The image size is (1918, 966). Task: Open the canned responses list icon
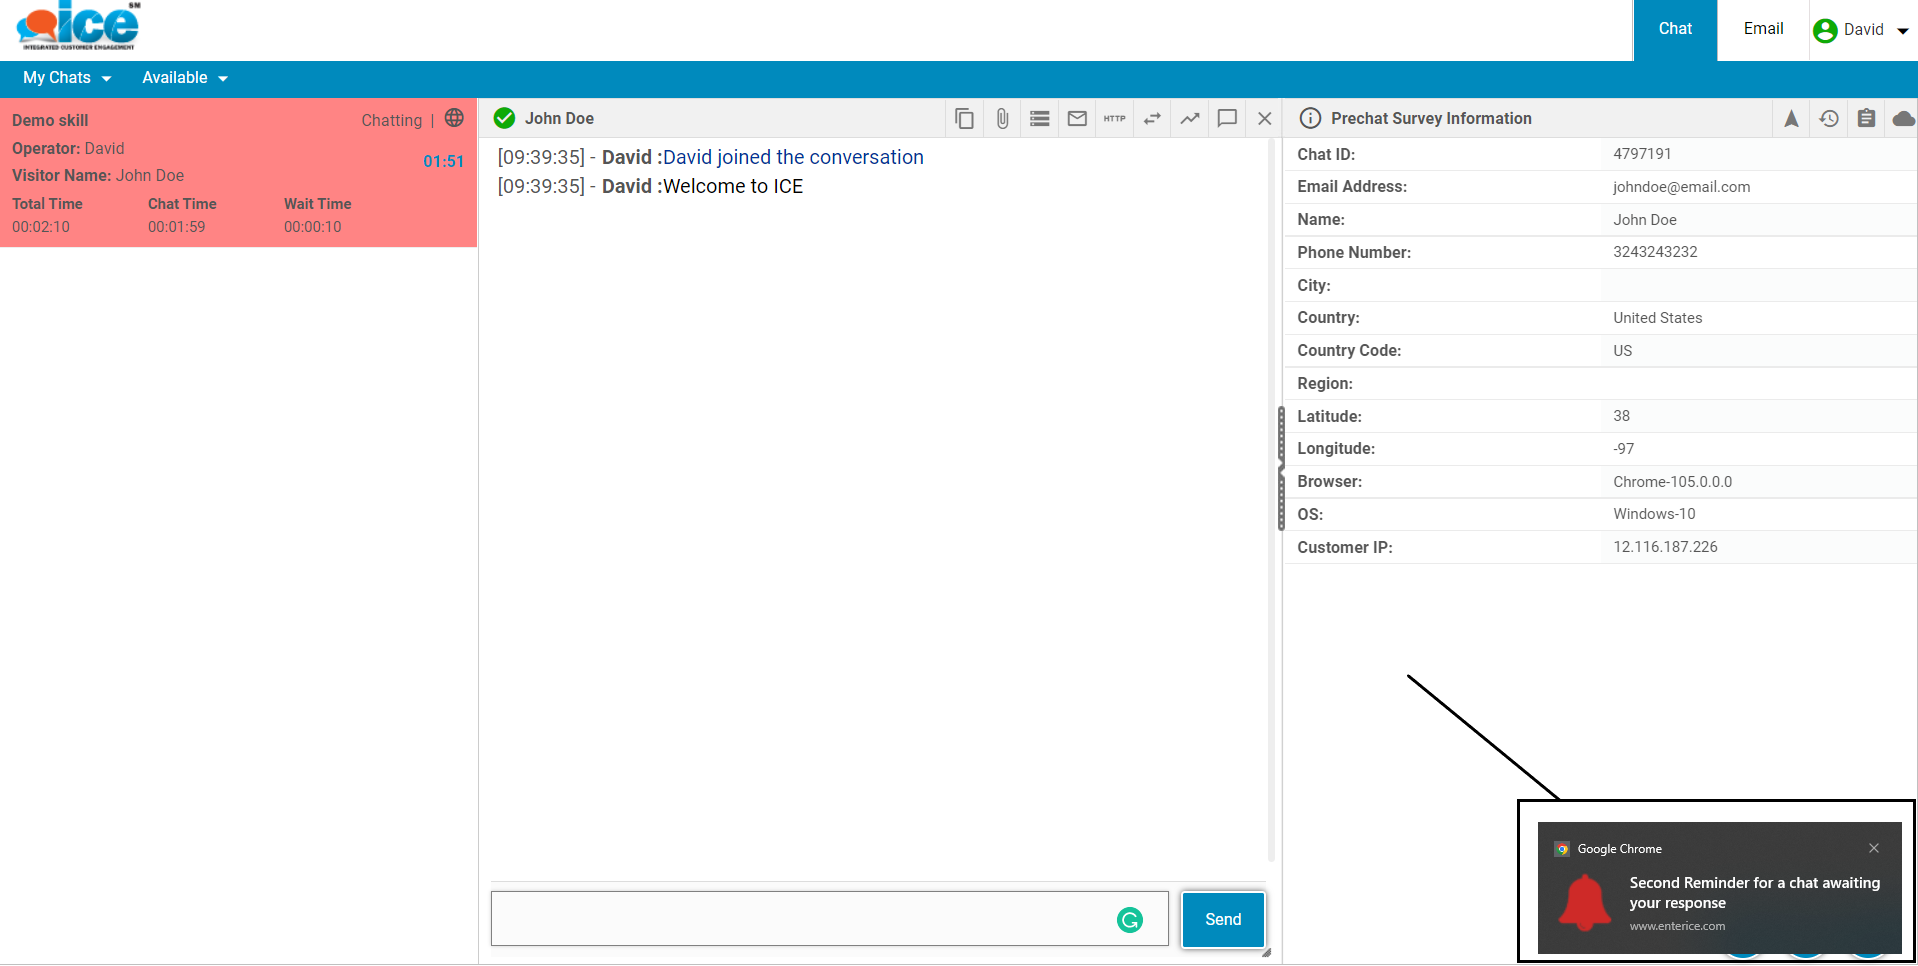1040,119
